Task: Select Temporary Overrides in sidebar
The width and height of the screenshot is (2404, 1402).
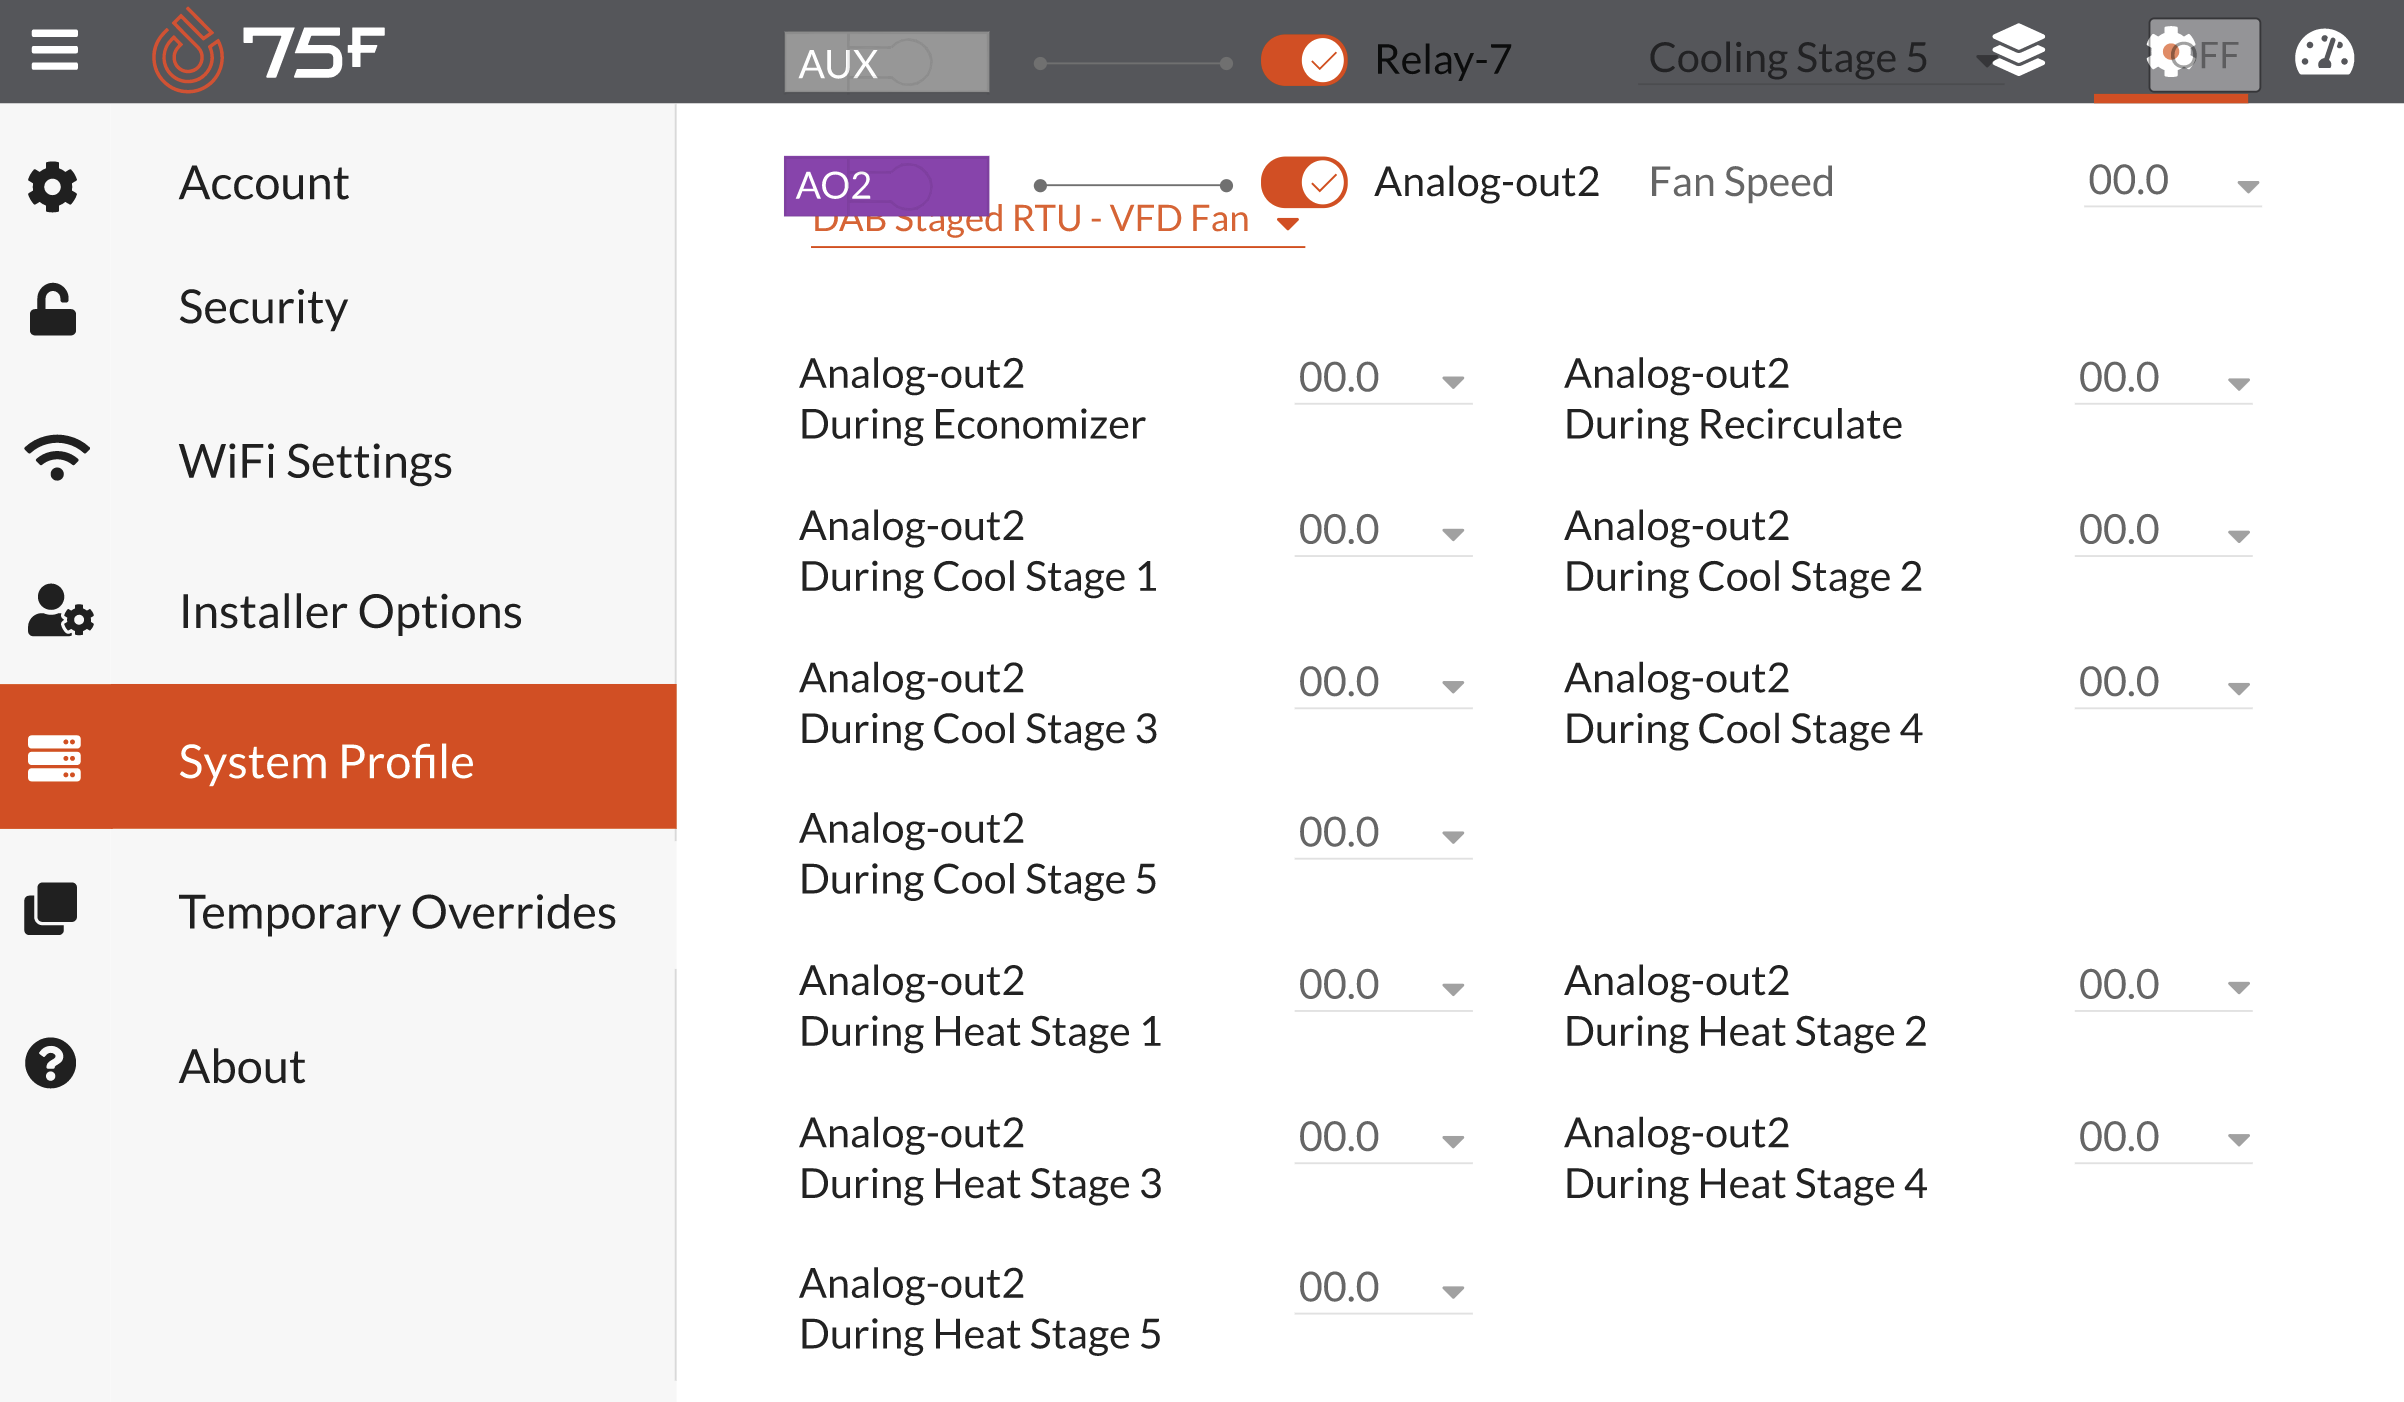Action: pos(396,912)
